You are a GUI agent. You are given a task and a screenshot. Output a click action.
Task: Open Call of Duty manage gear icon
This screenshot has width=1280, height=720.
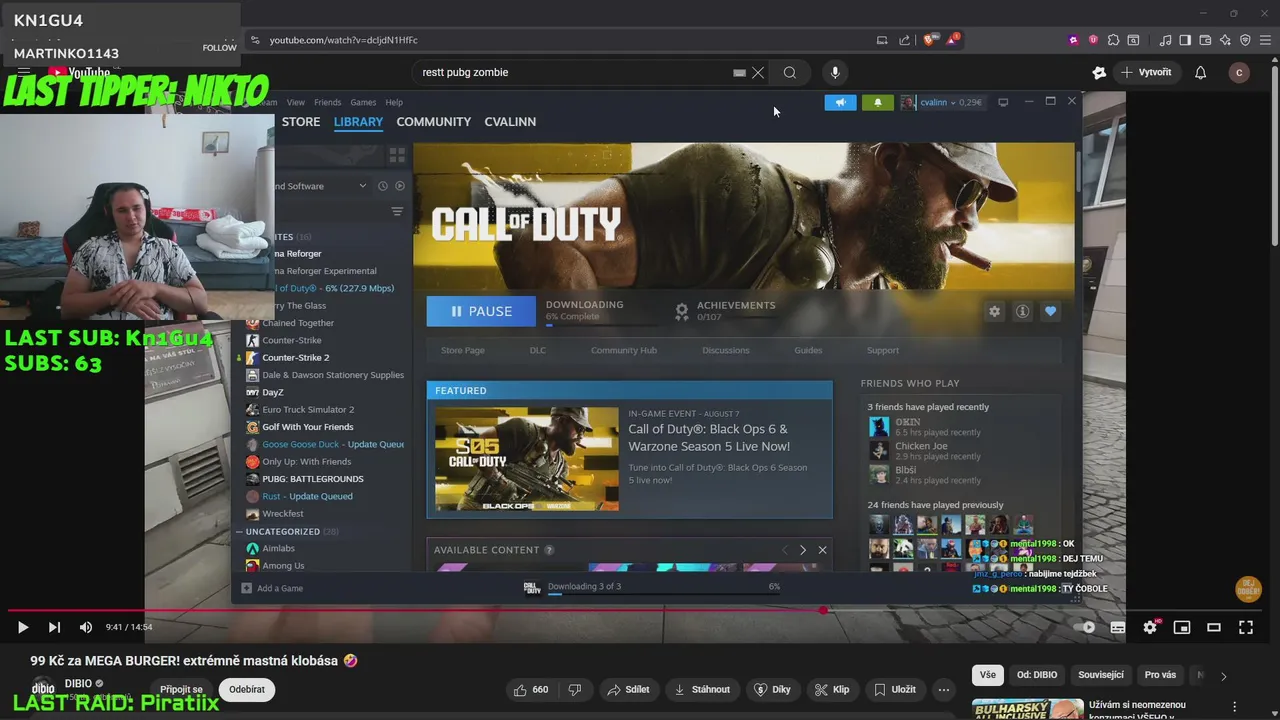click(994, 311)
